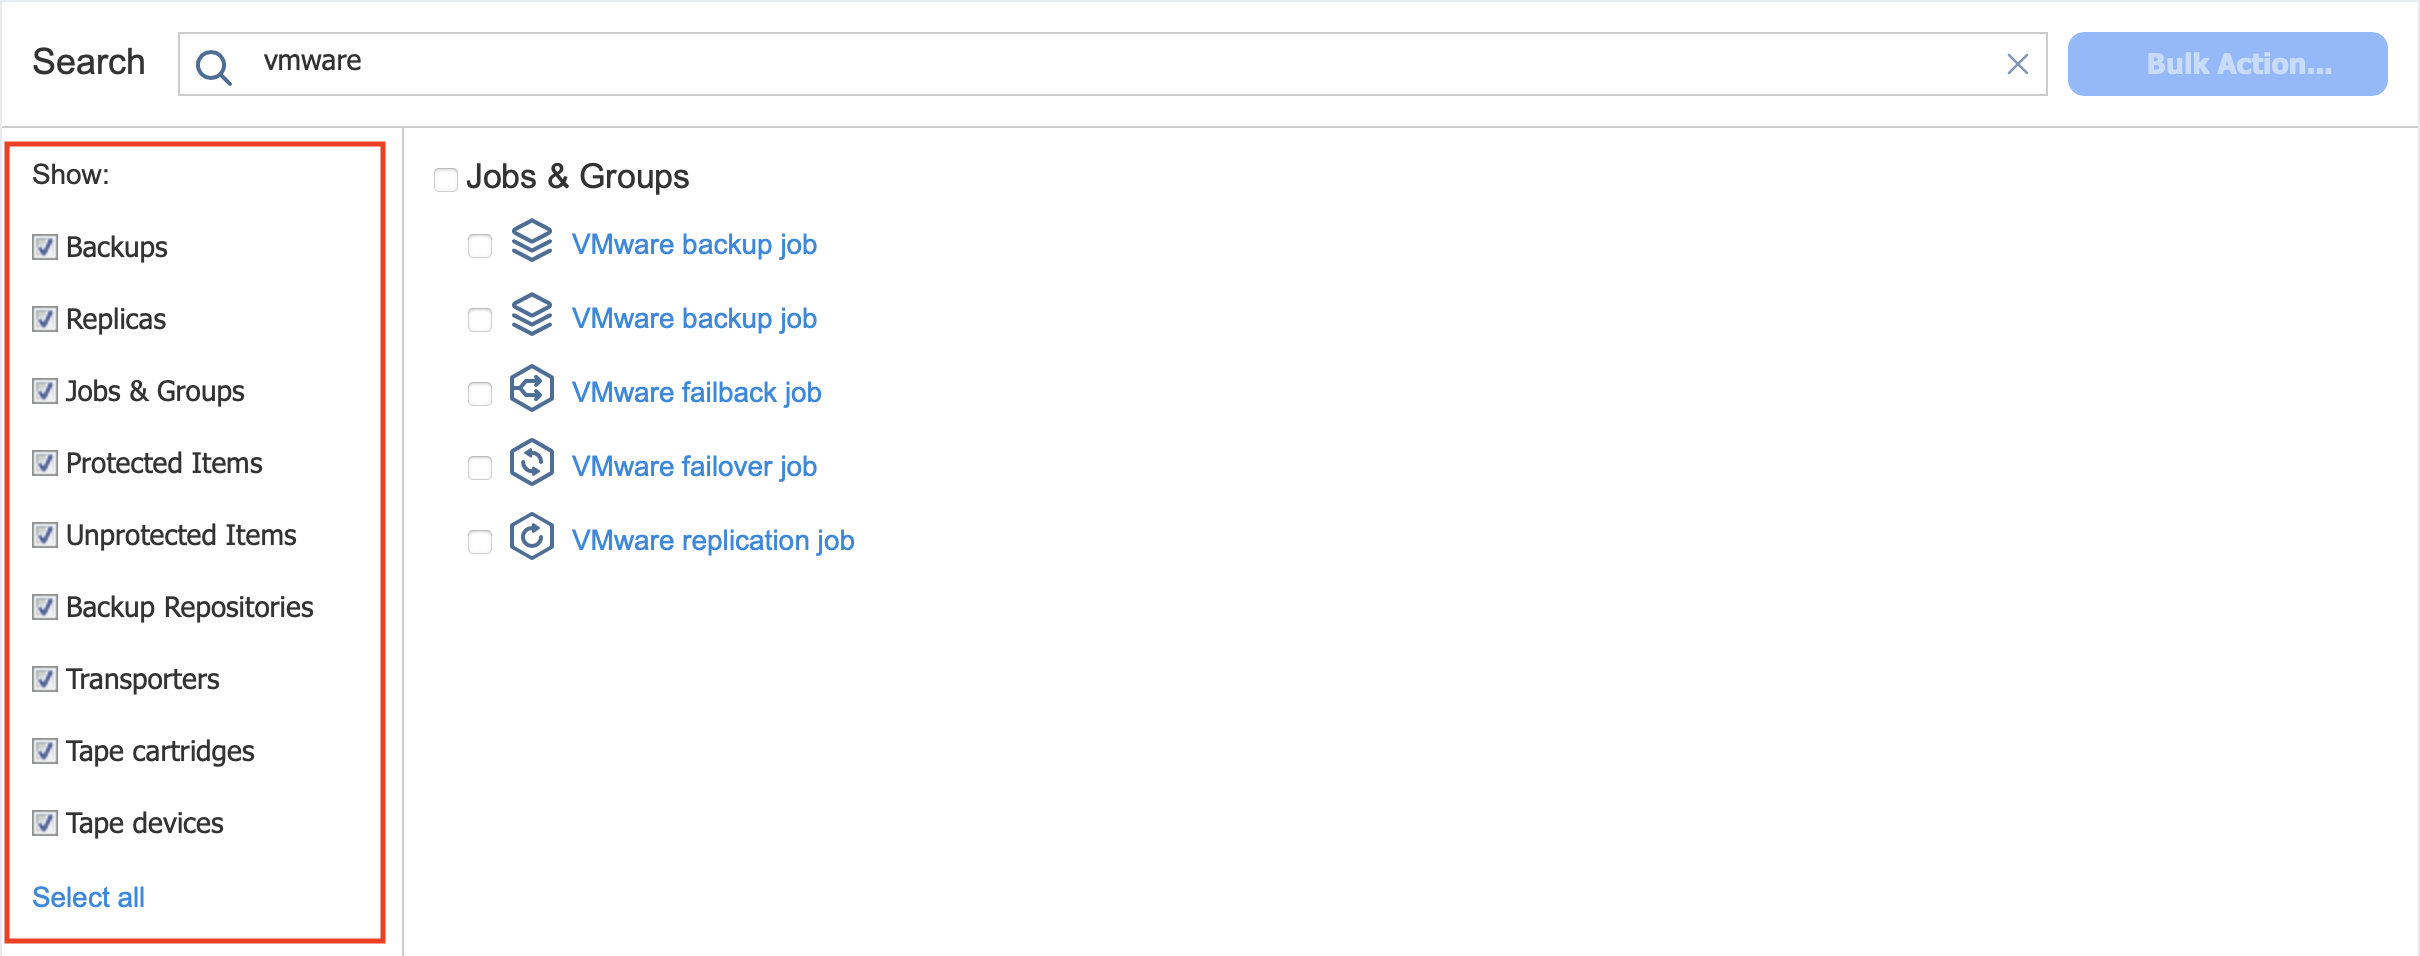Toggle the Jobs & Groups filter in the Show panel
Image resolution: width=2420 pixels, height=956 pixels.
point(45,391)
